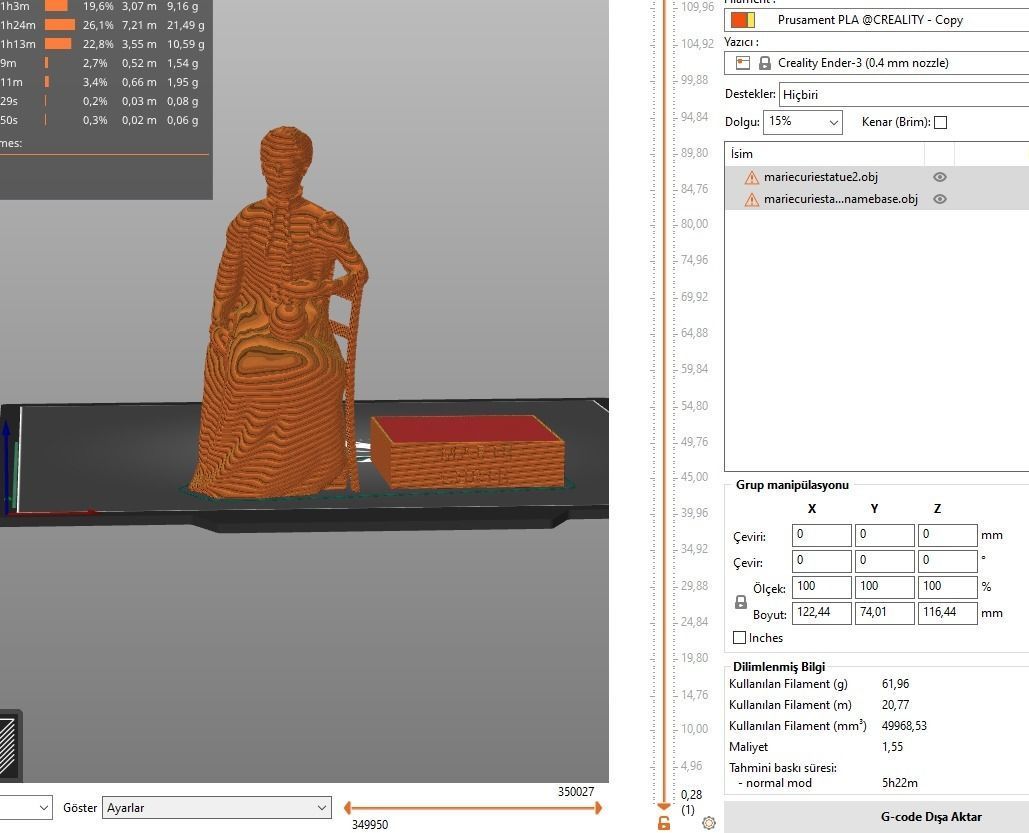Click the warning icon beside mariecuriestatue2.obj

(x=751, y=177)
